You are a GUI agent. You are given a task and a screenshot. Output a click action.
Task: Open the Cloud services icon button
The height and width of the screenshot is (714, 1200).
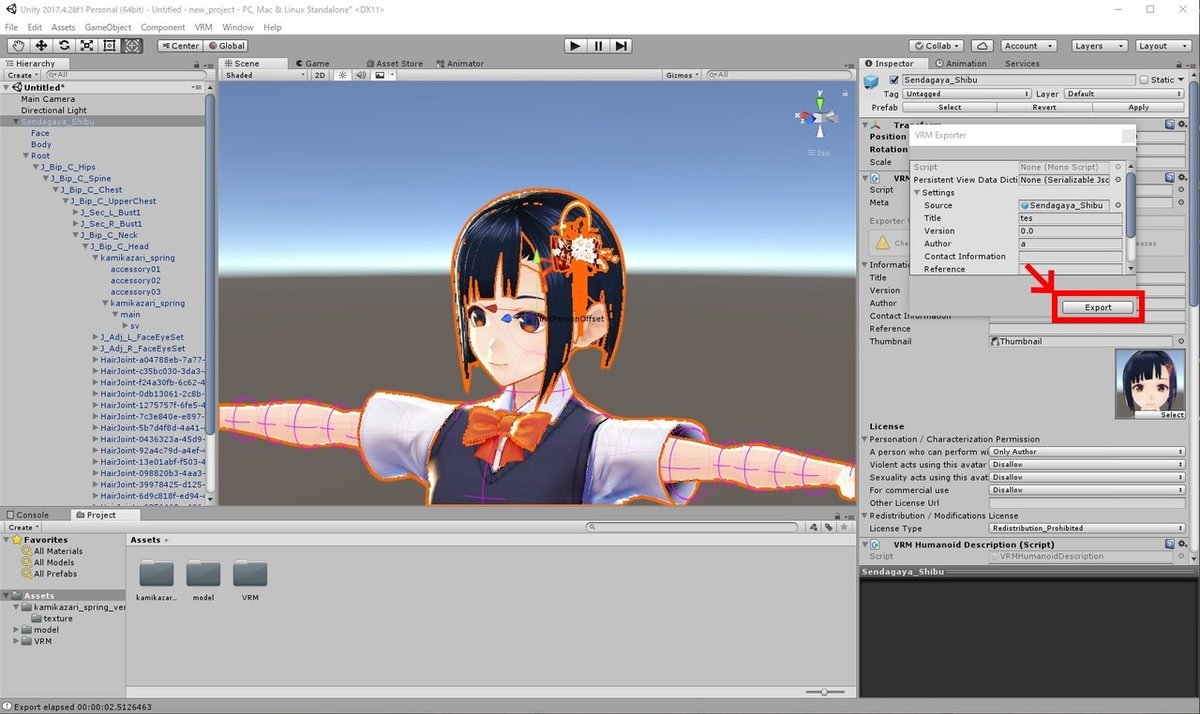(x=982, y=45)
